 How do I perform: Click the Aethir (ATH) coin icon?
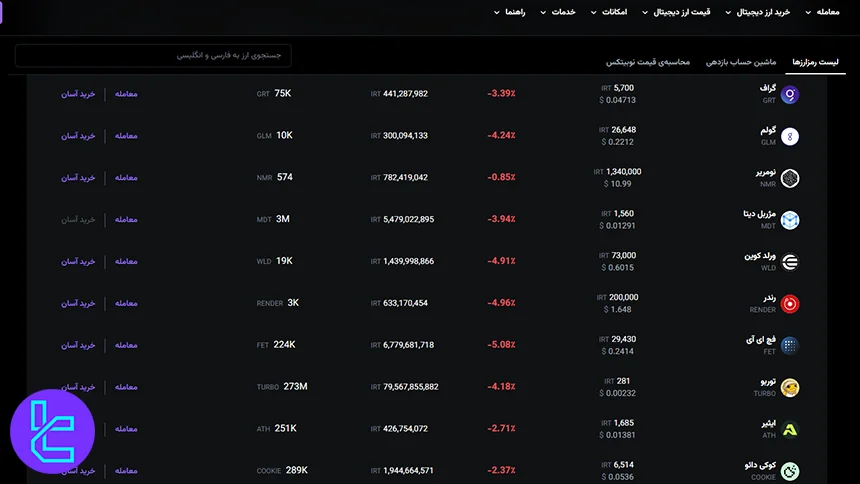click(x=790, y=430)
